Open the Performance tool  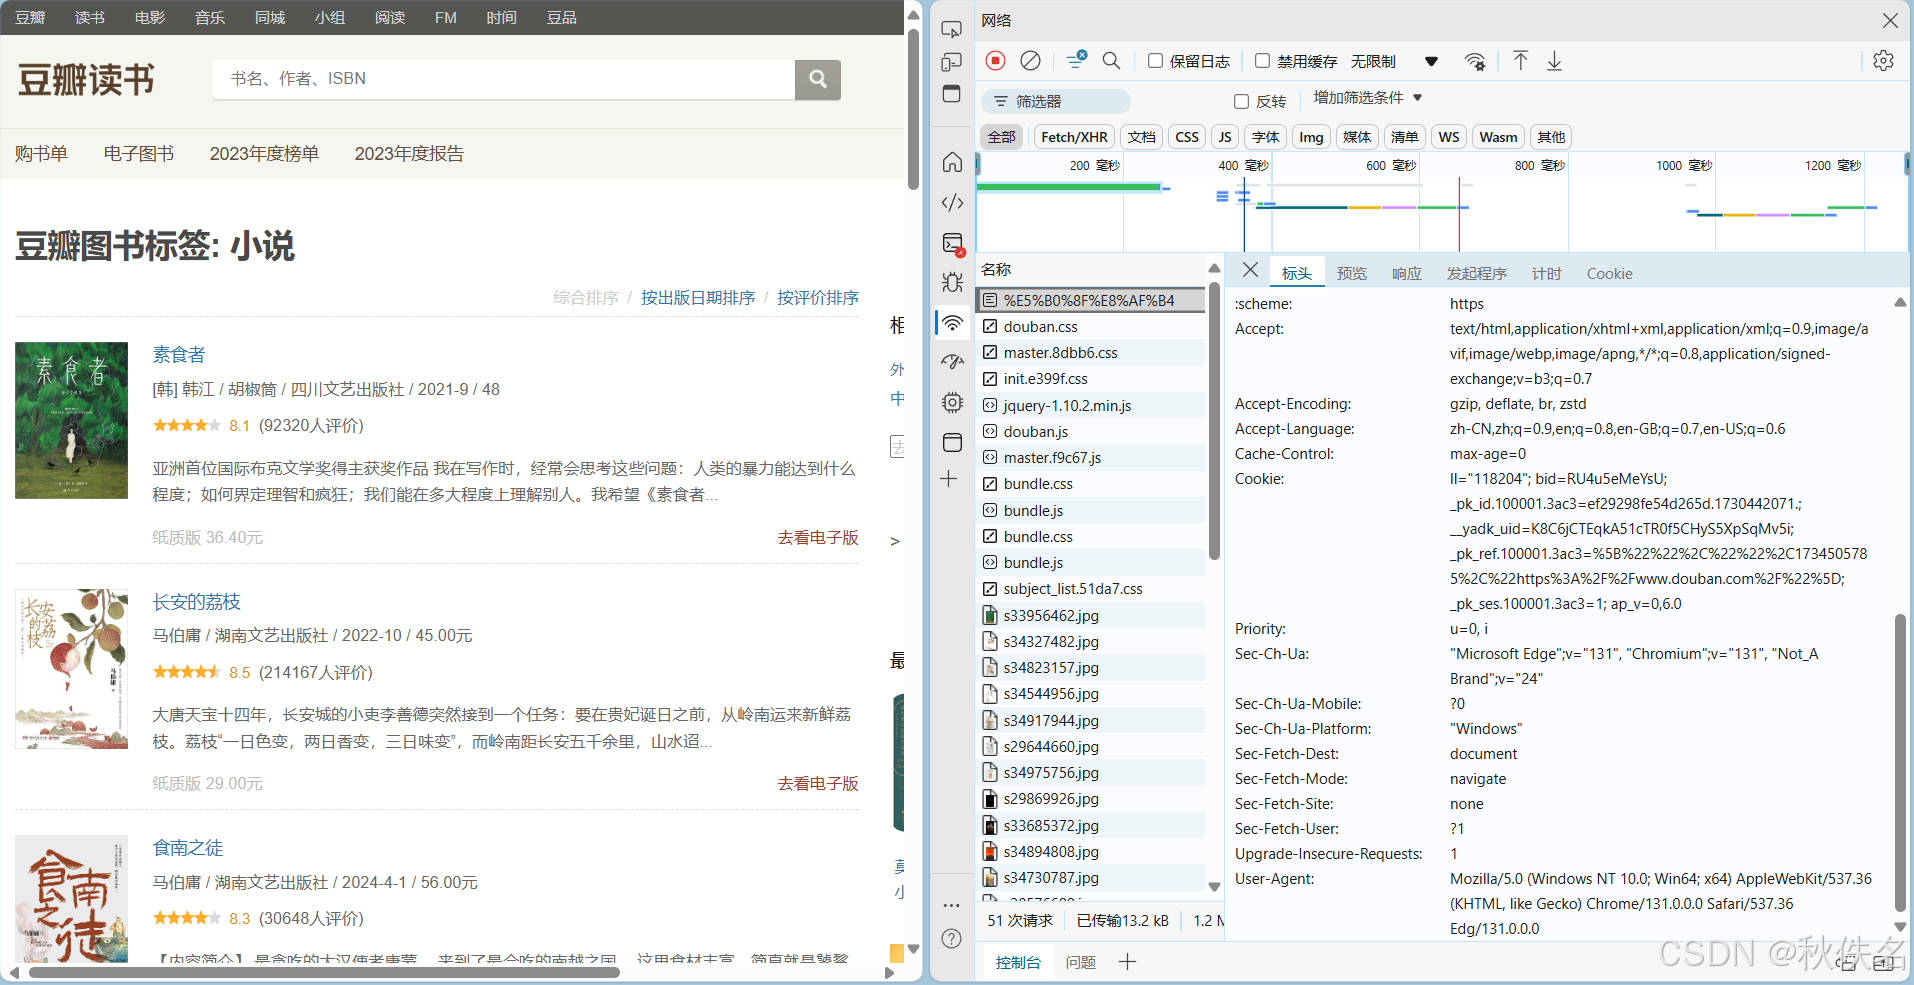[x=952, y=362]
